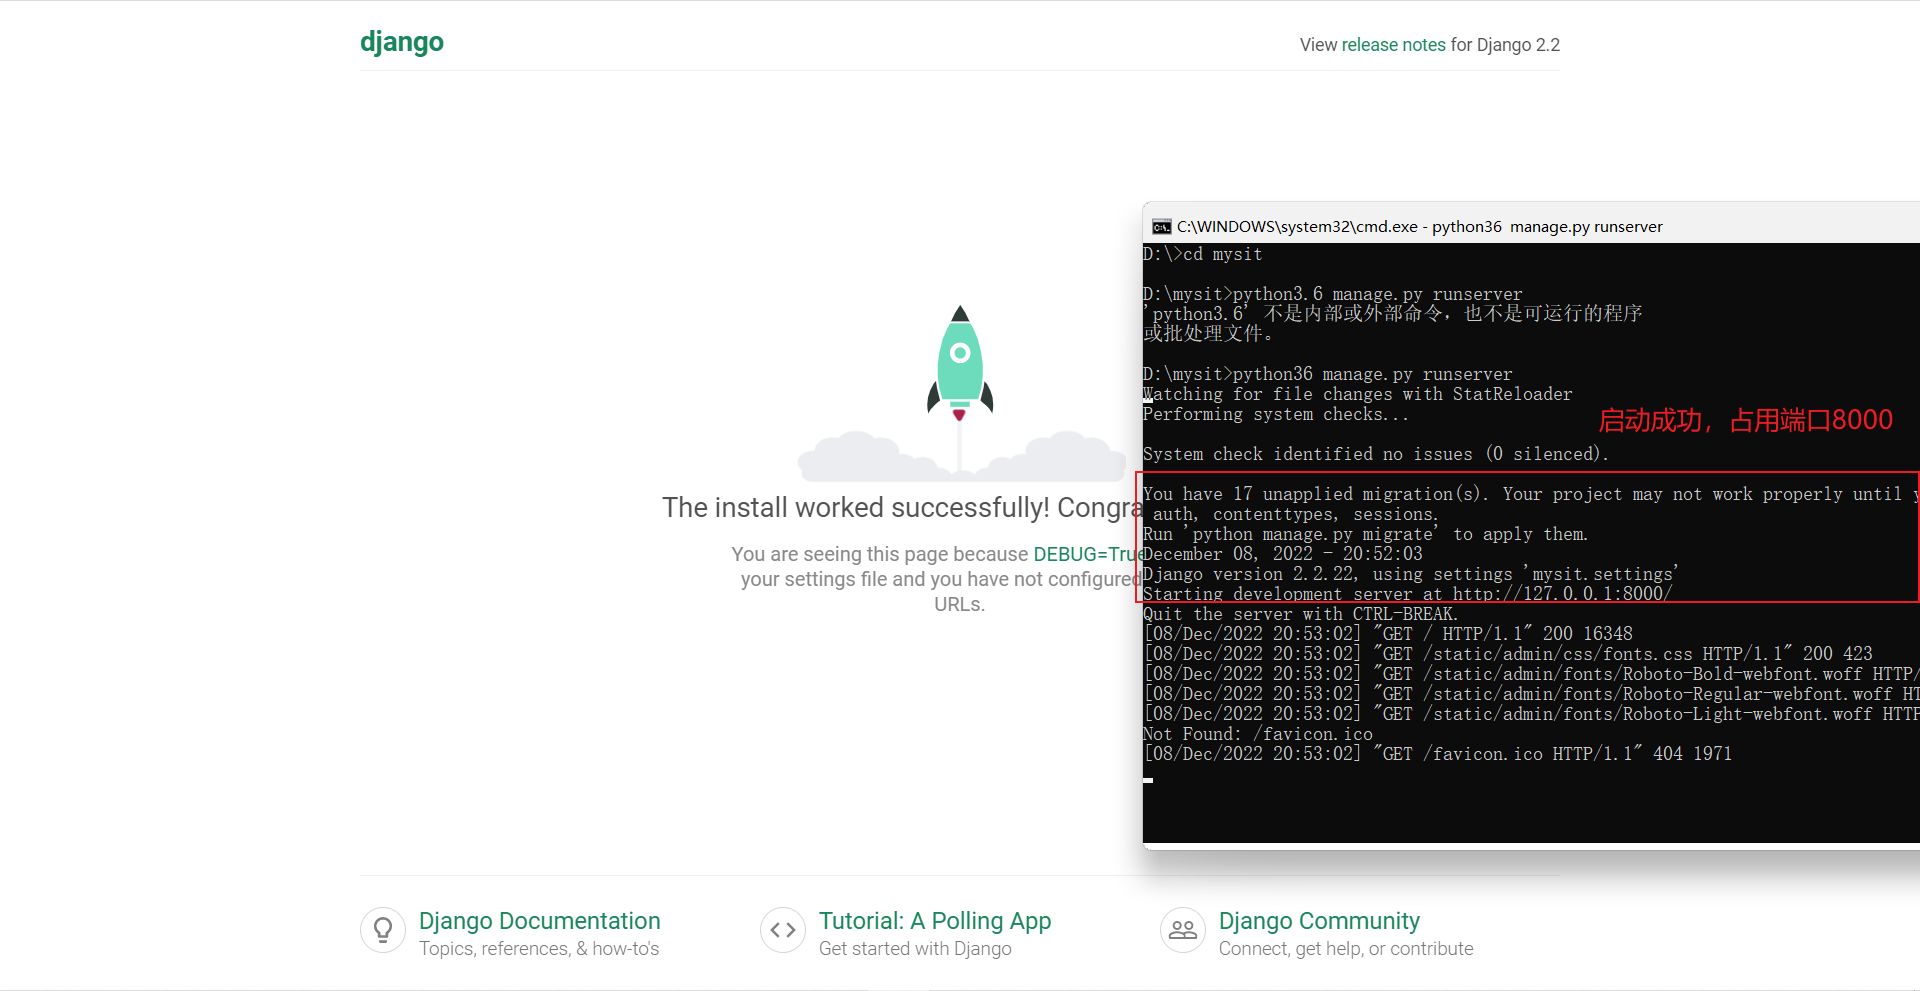
Task: Click the 'your settings file and you have not configured' text
Action: [x=941, y=580]
